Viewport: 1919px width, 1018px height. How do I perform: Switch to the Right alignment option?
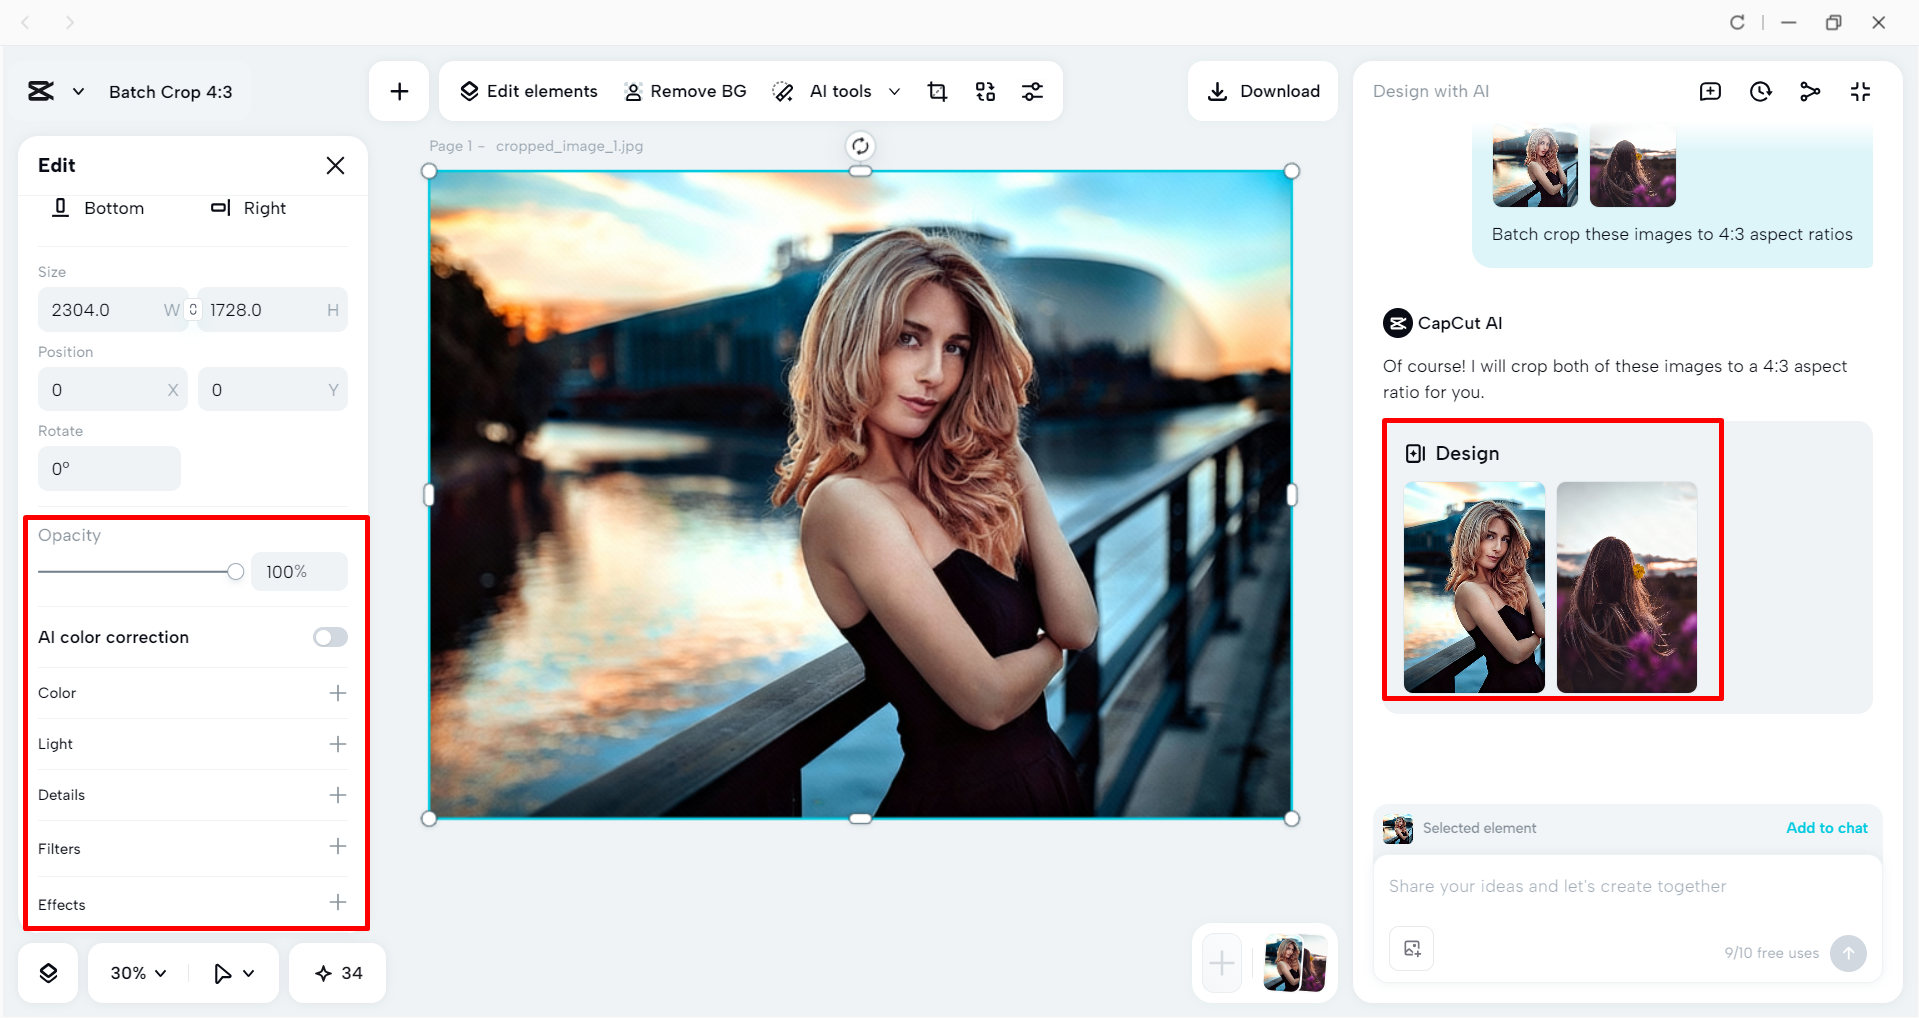[x=248, y=208]
